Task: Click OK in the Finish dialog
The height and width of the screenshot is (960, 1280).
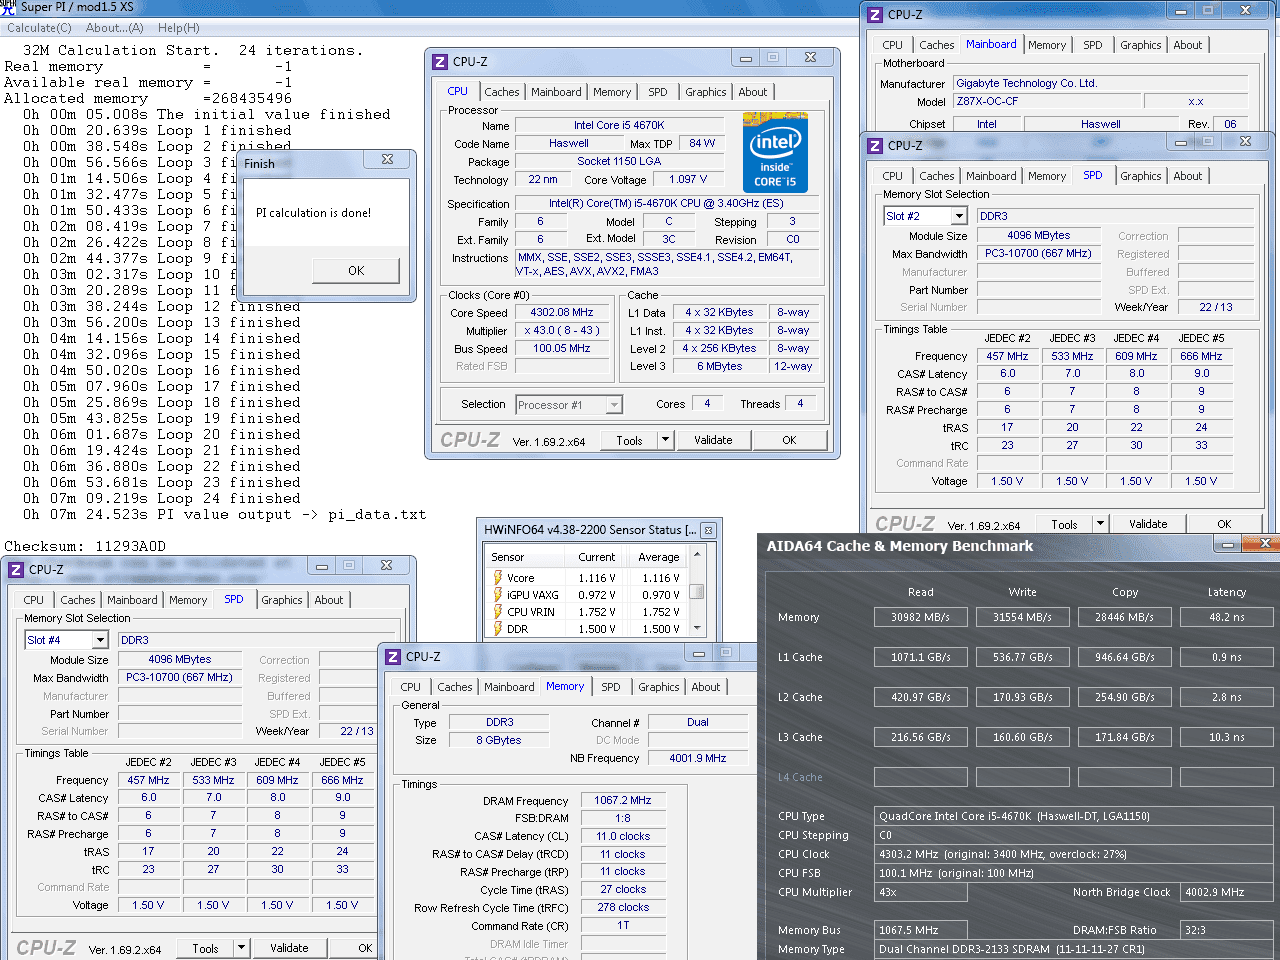Action: click(x=356, y=271)
